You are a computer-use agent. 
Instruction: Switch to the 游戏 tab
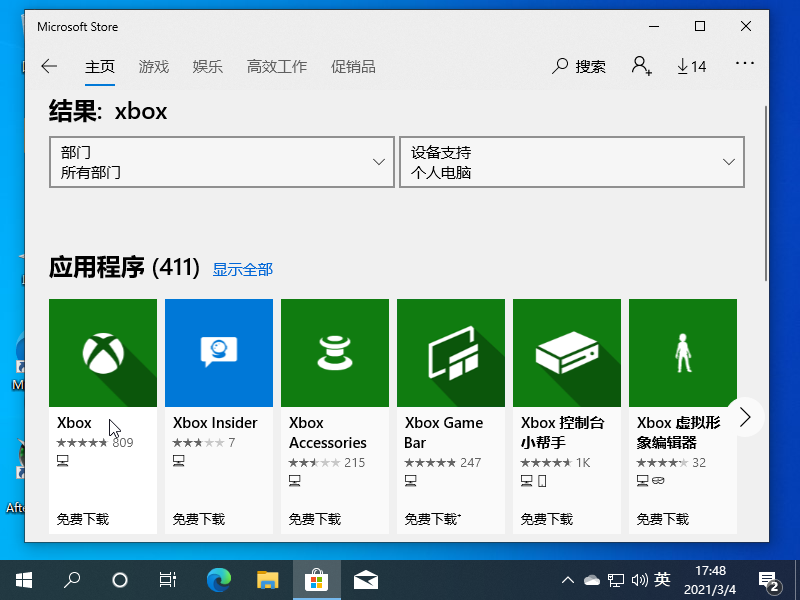154,67
